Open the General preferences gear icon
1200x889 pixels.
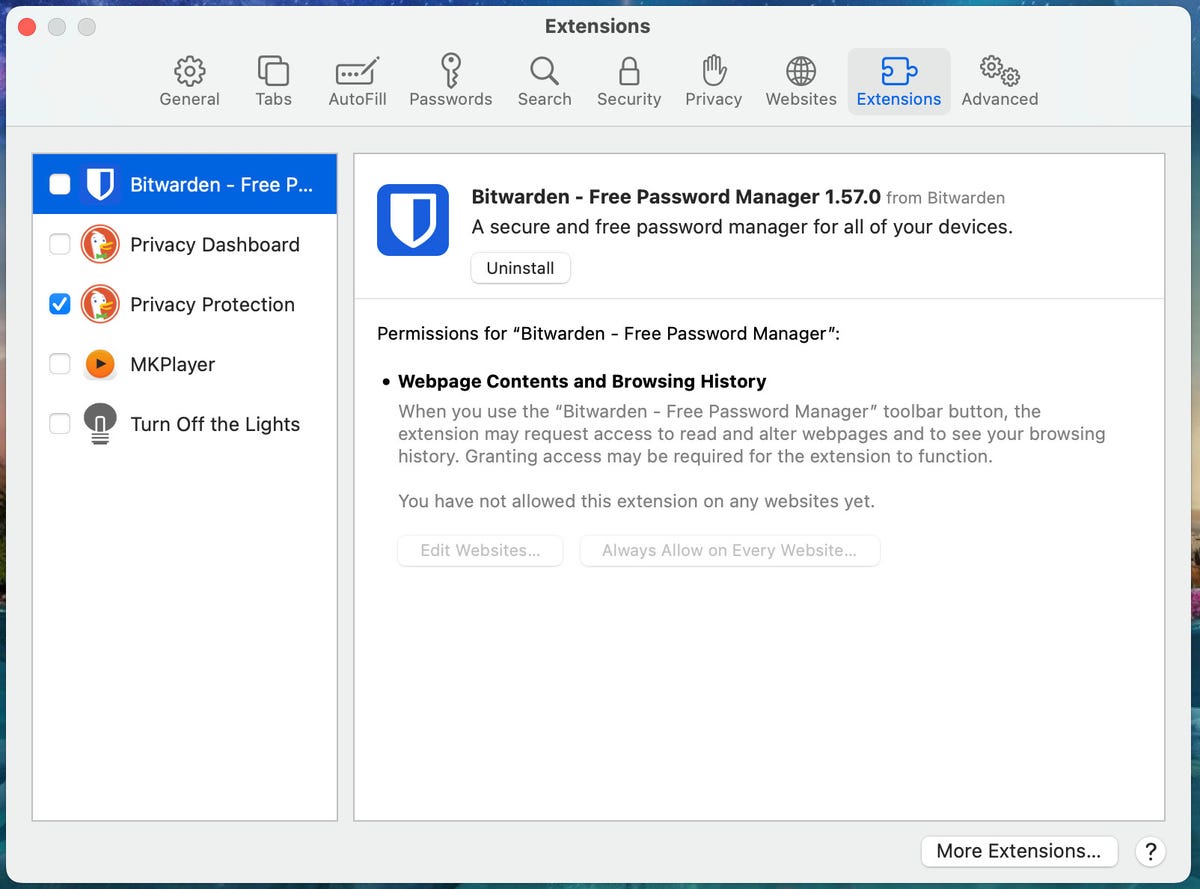(189, 71)
